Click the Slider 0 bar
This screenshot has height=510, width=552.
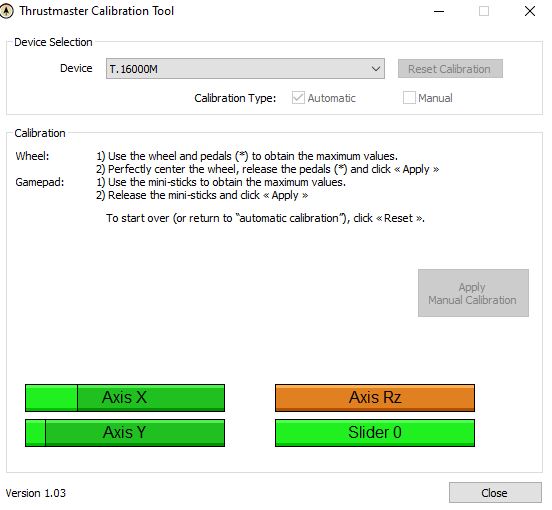[x=375, y=433]
